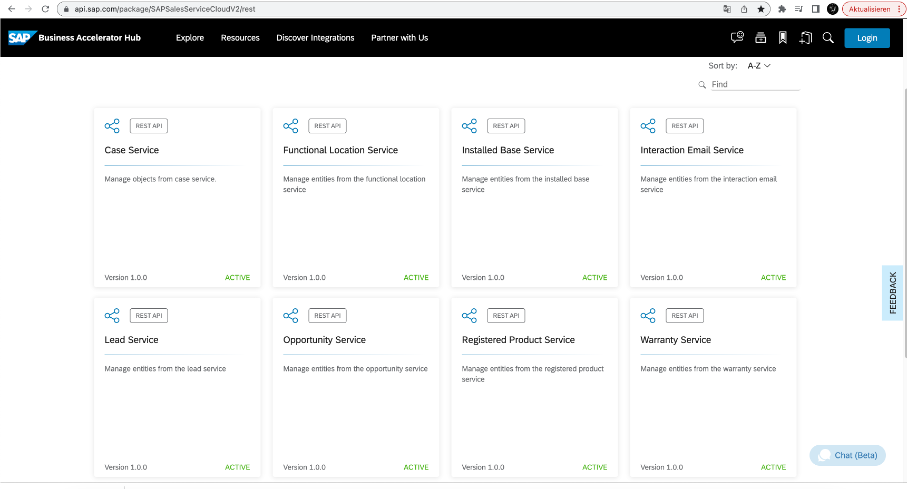Open the feedback chat bubble icon in header
Viewport: 908px width, 490px height.
tap(737, 38)
